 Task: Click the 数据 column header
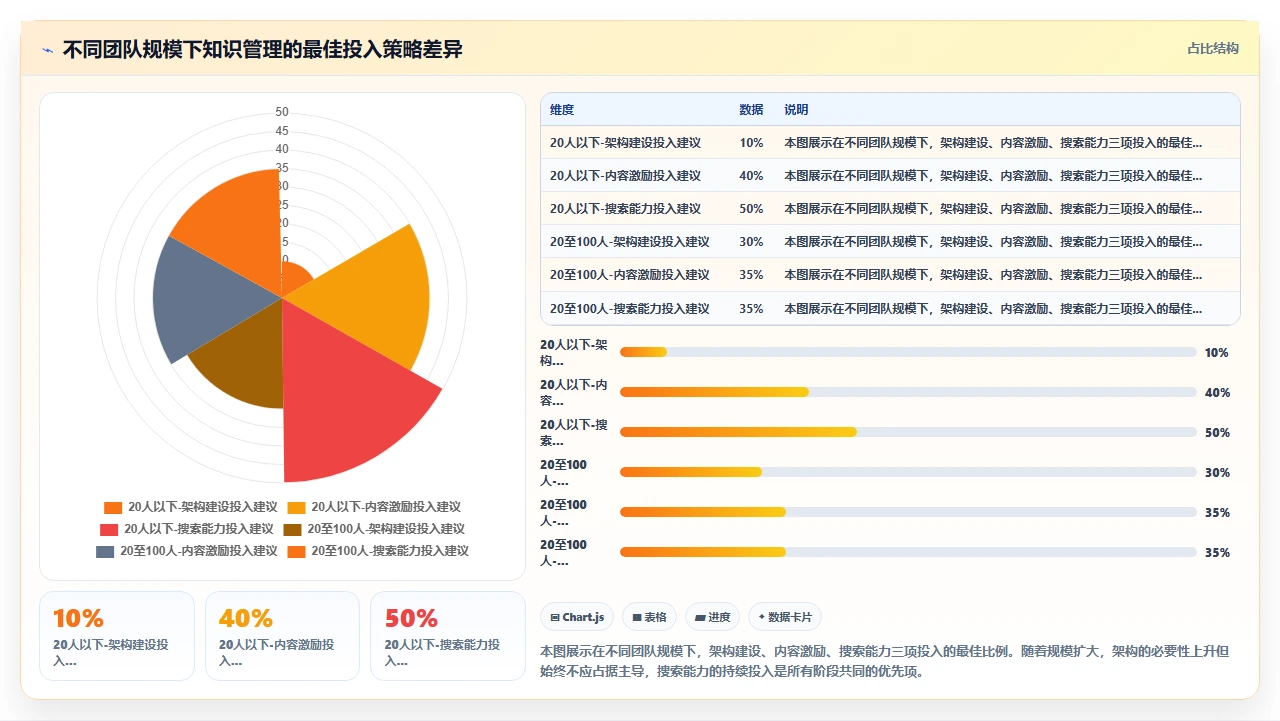click(751, 110)
